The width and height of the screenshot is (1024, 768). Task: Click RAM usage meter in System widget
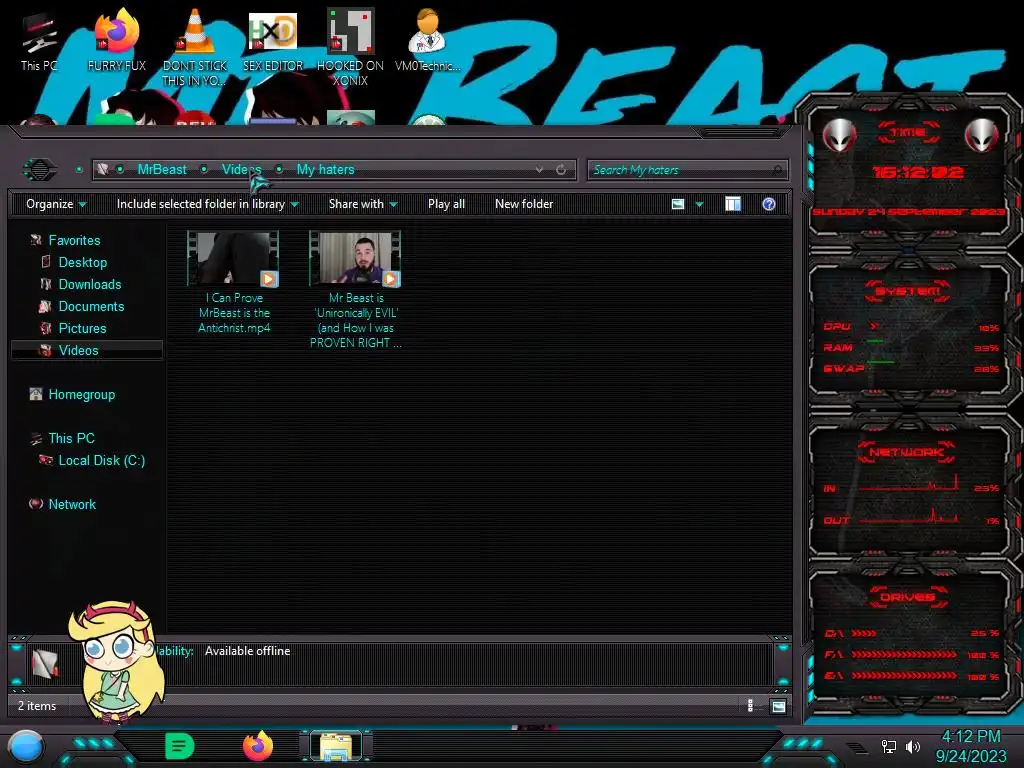(x=912, y=348)
